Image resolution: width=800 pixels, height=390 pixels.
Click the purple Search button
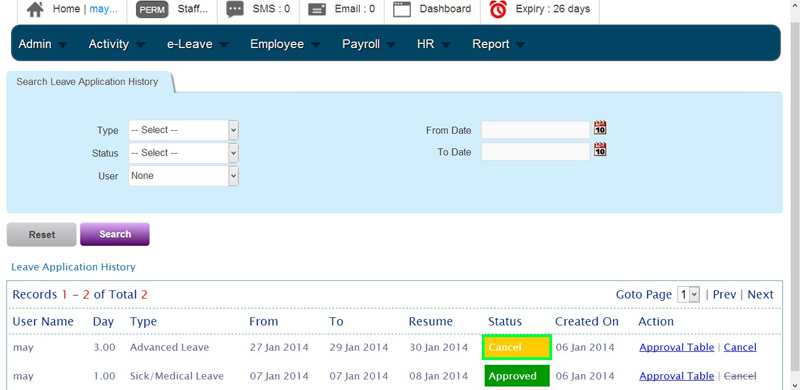click(x=115, y=234)
